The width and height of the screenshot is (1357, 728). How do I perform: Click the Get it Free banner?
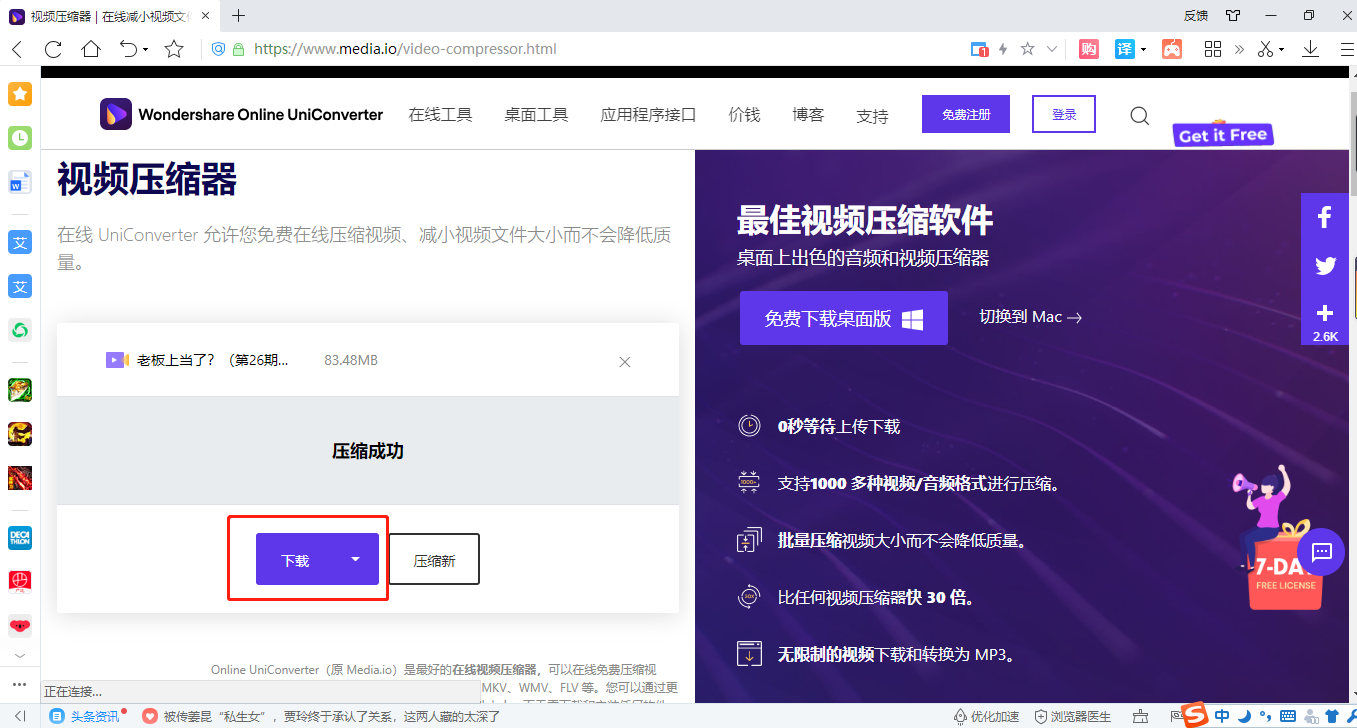coord(1223,134)
